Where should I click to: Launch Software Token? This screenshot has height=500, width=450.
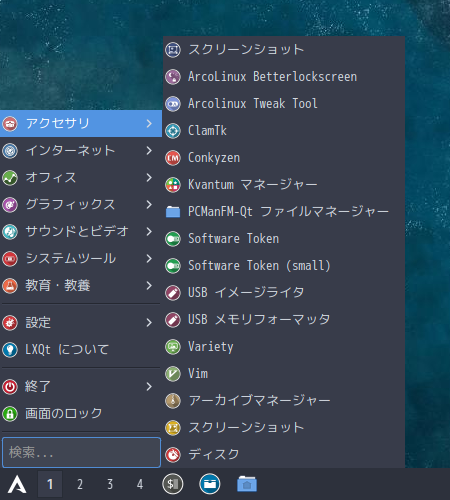click(284, 239)
